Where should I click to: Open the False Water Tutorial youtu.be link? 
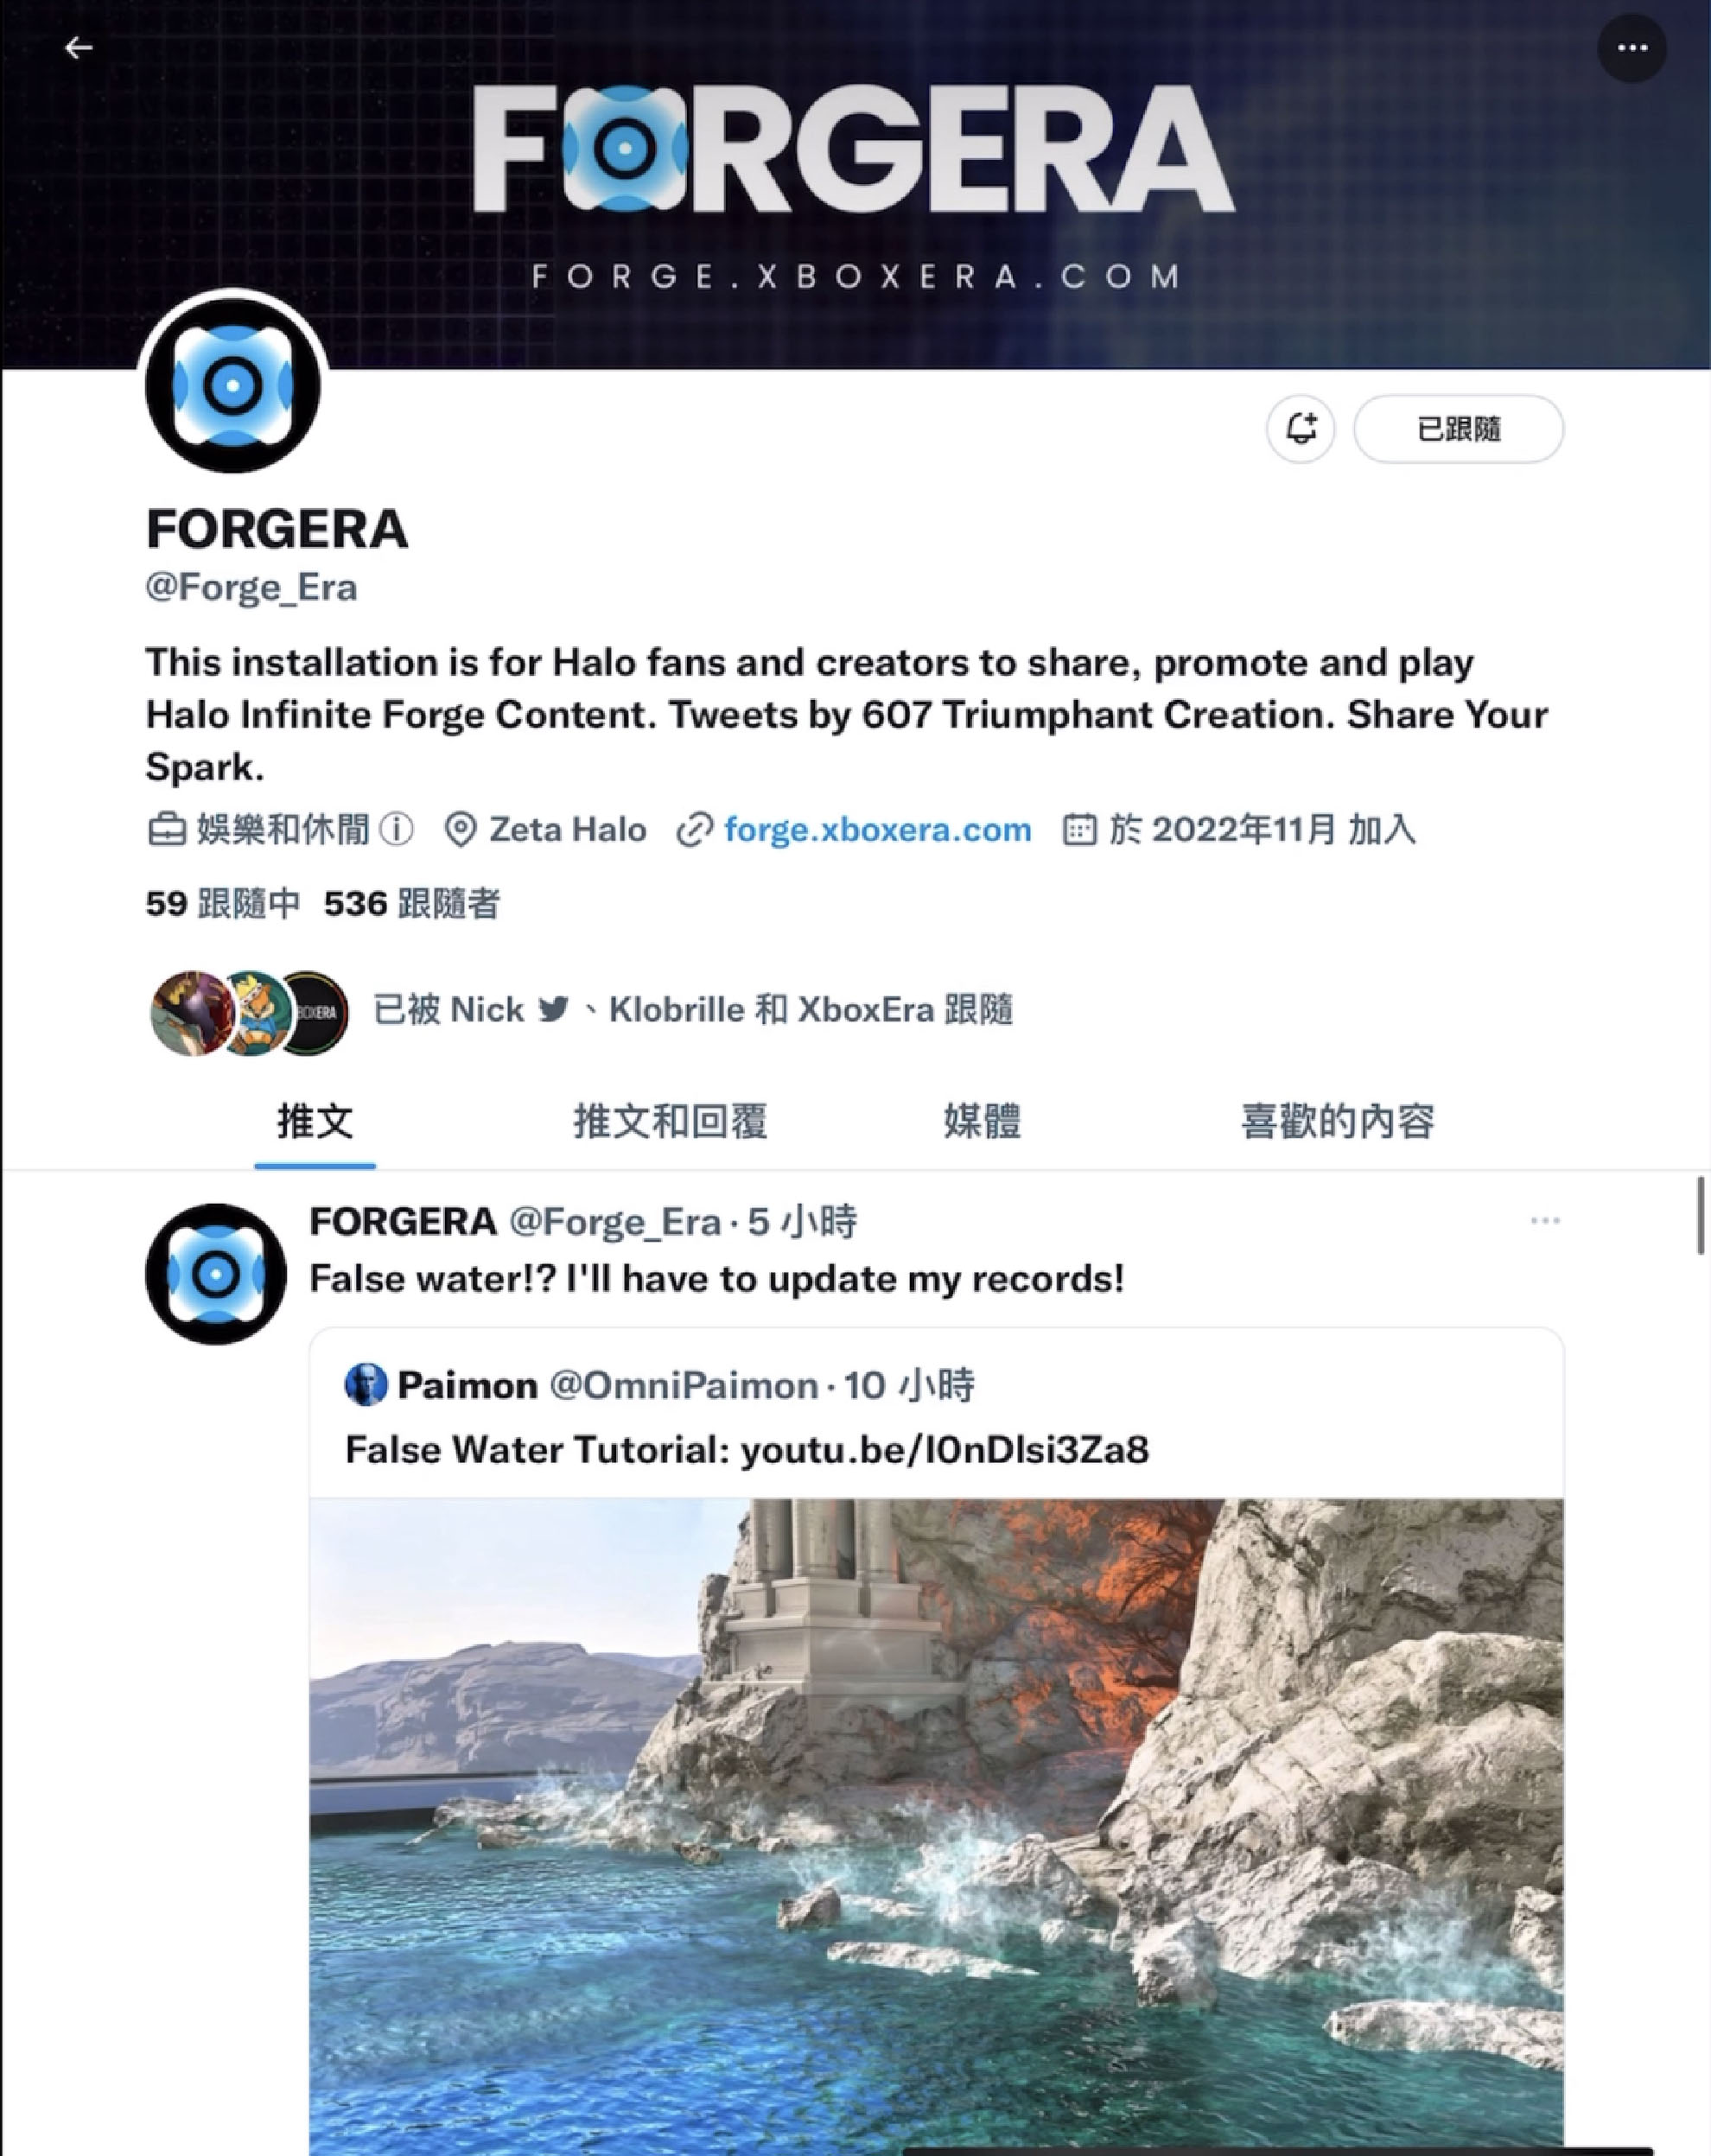[945, 1450]
